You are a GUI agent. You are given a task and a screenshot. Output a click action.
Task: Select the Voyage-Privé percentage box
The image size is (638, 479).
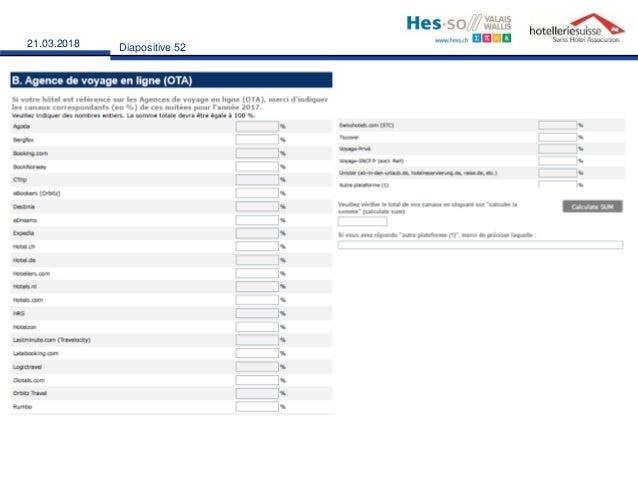(x=558, y=149)
